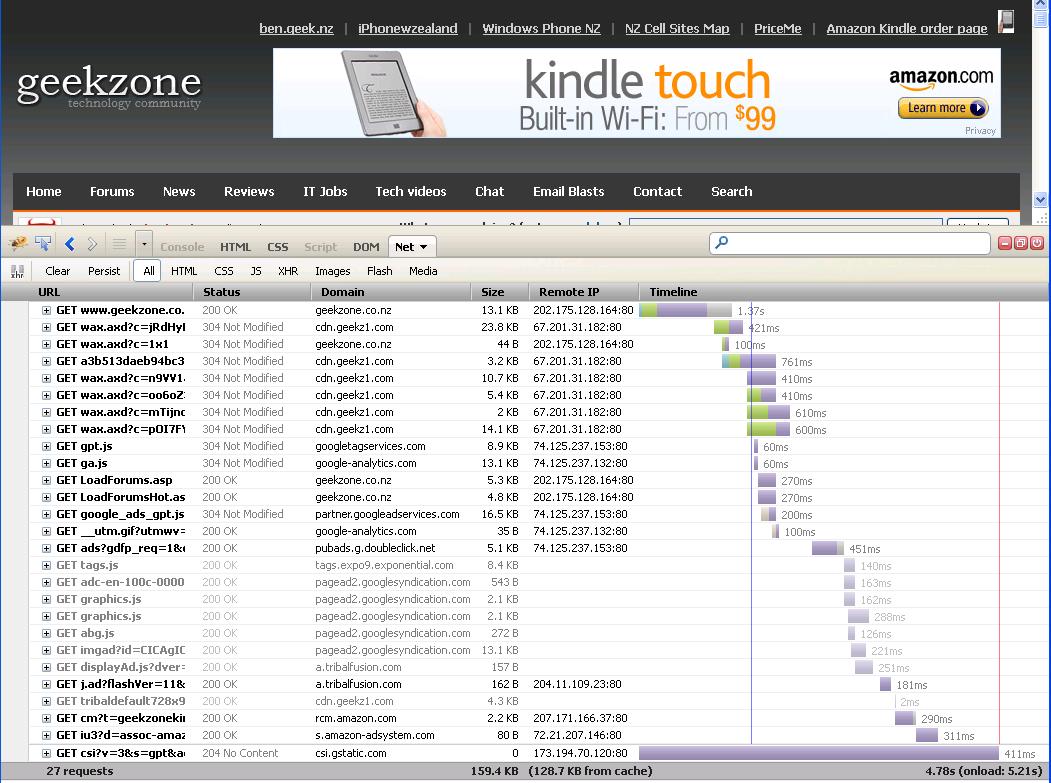Filter requests by XHR
Viewport: 1051px width, 783px height.
click(x=288, y=271)
